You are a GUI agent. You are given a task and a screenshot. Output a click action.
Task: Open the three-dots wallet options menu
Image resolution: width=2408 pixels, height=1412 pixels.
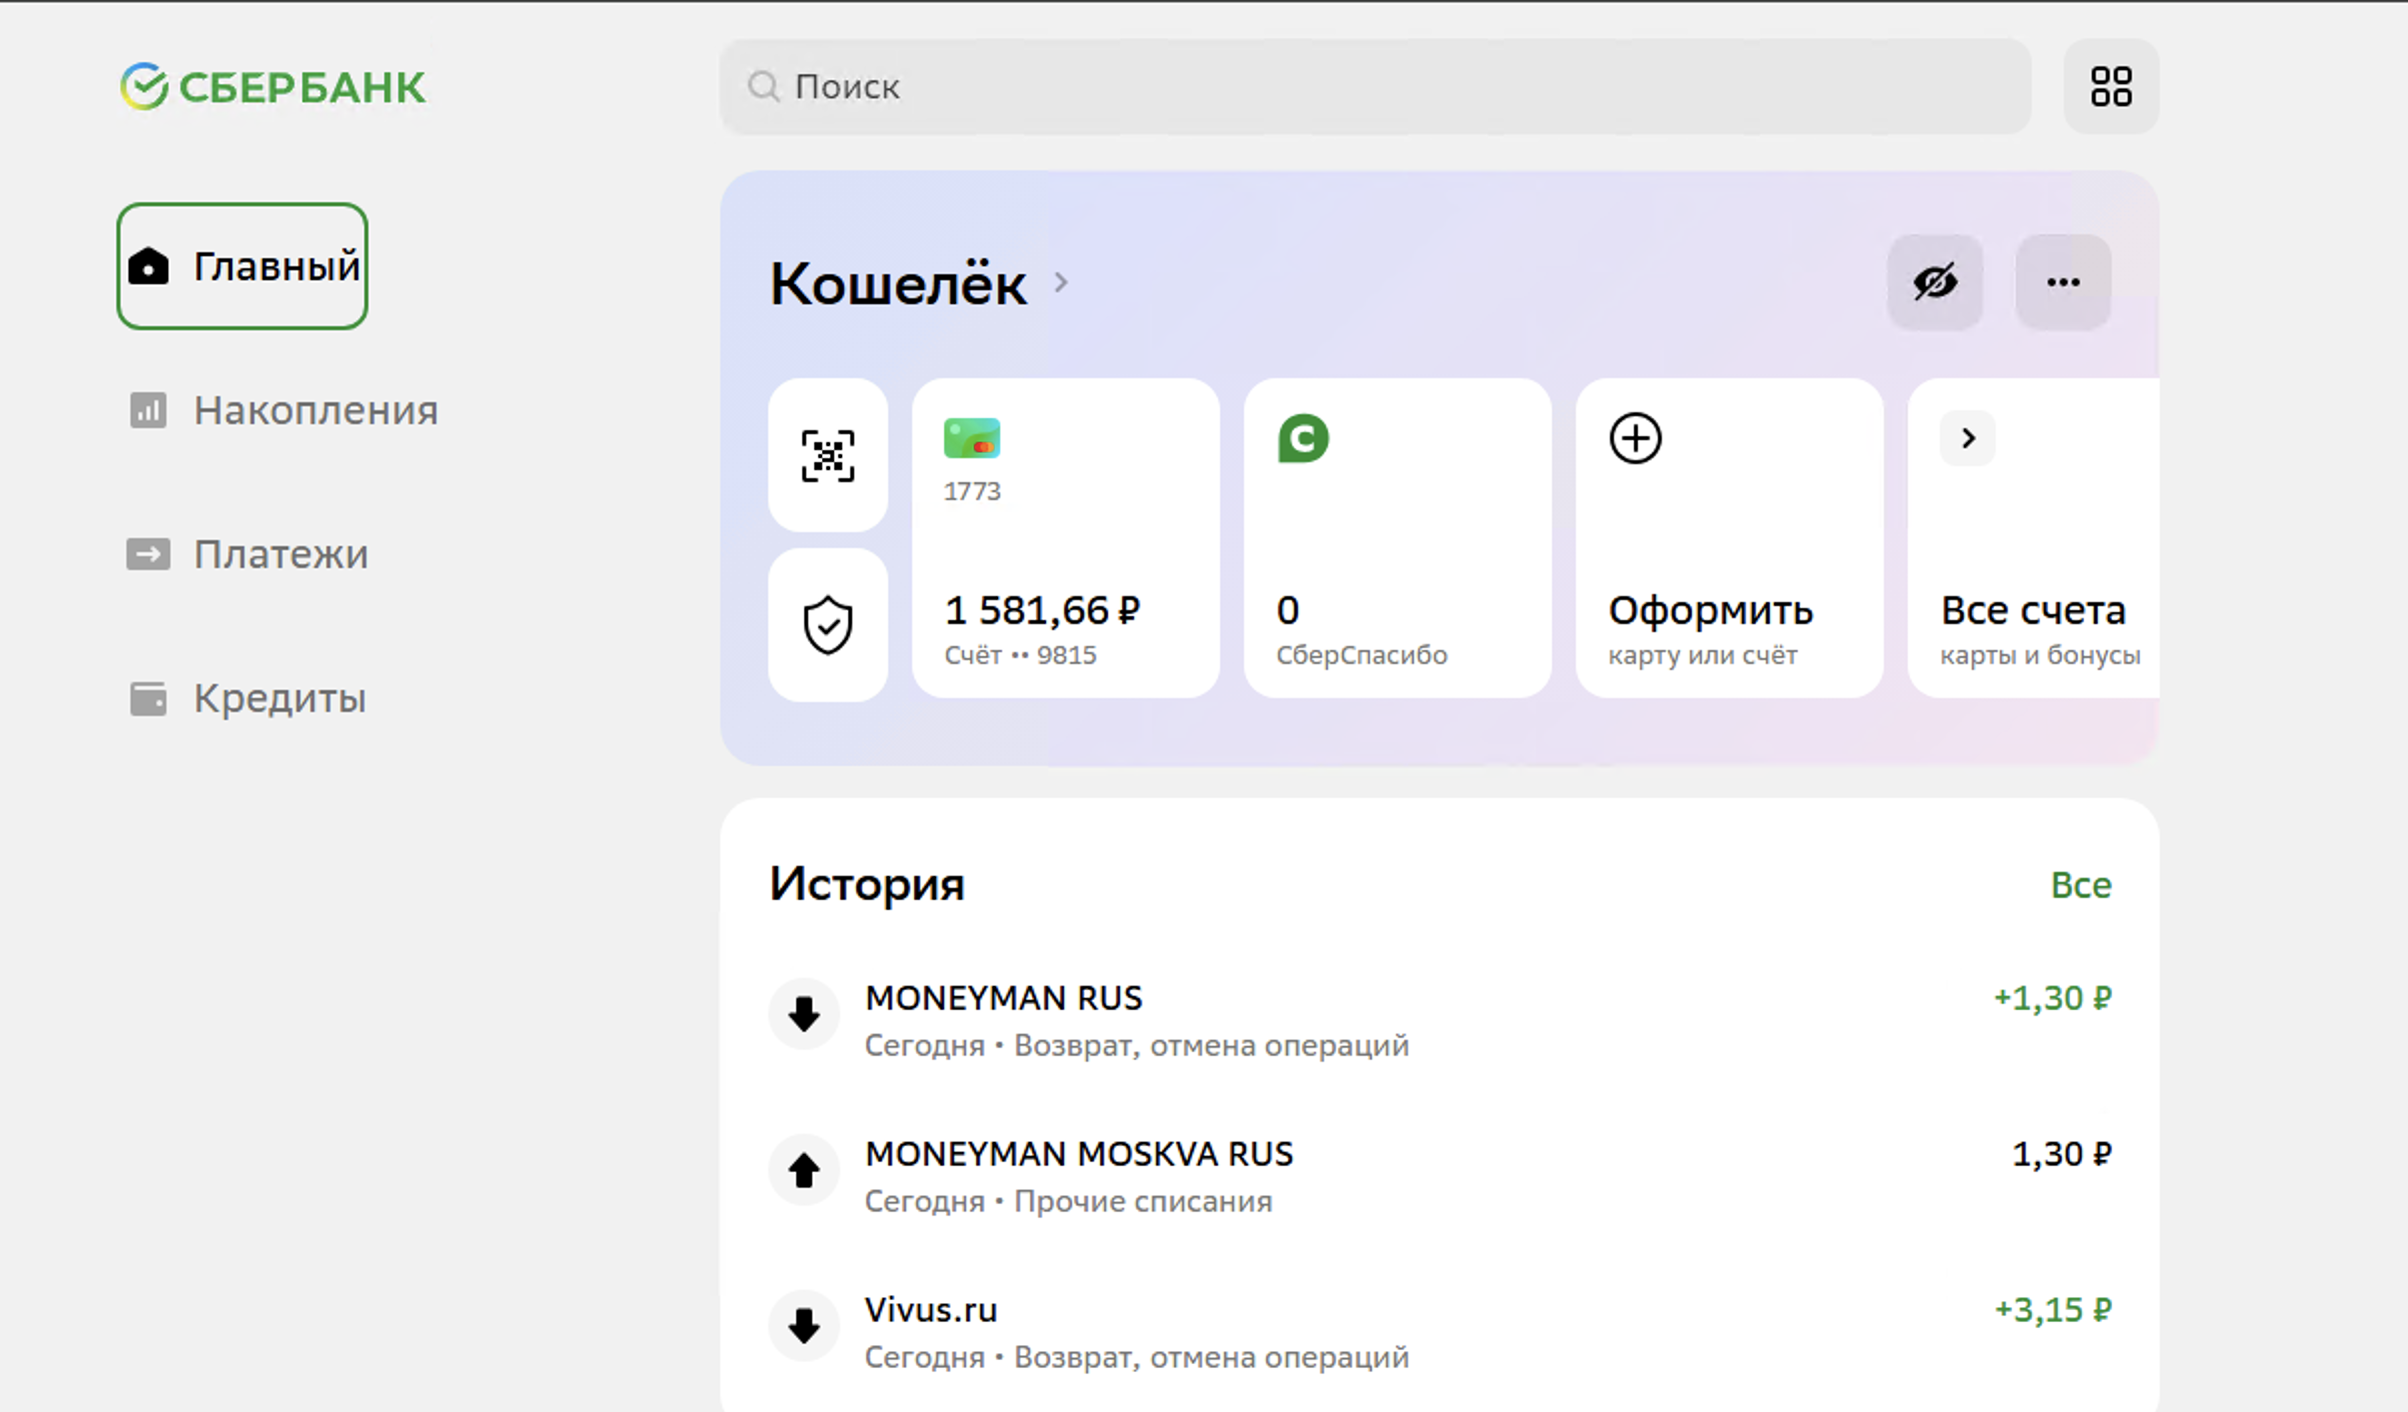(2062, 282)
